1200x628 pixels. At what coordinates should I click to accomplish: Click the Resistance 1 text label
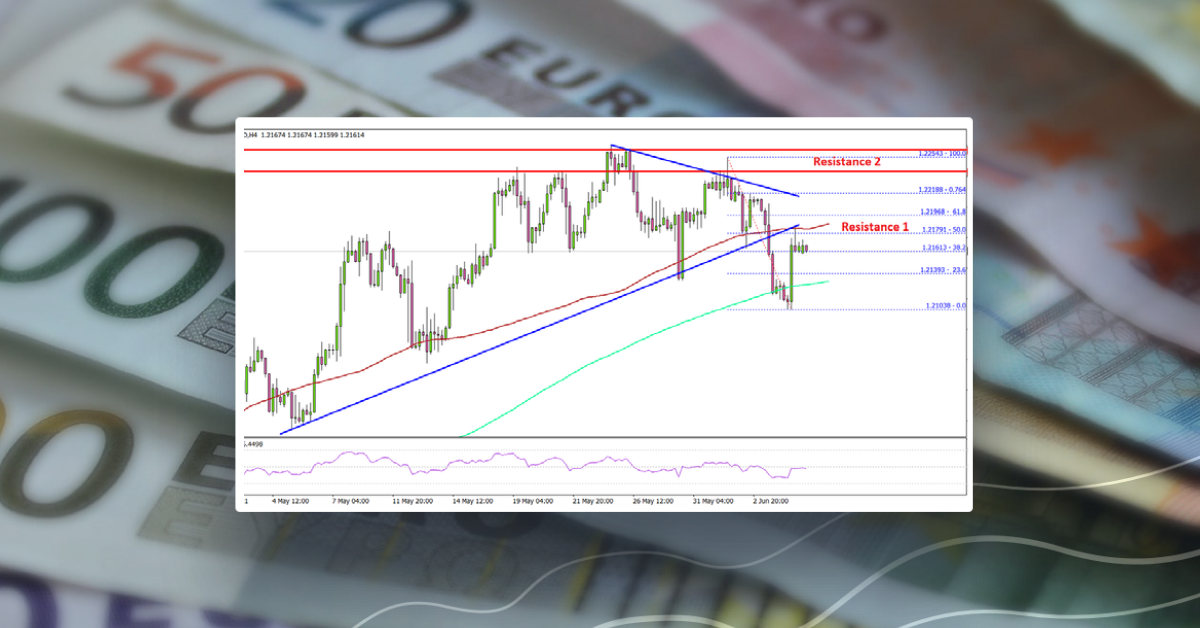coord(875,227)
